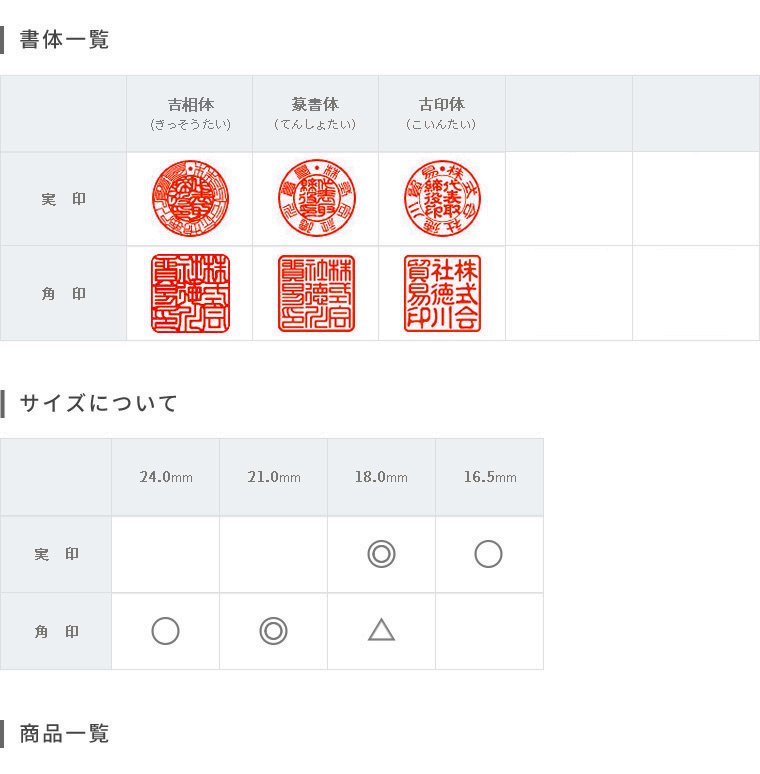The height and width of the screenshot is (774, 760).
Task: Select the square 吉相体 角印 stamp image
Action: 190,293
